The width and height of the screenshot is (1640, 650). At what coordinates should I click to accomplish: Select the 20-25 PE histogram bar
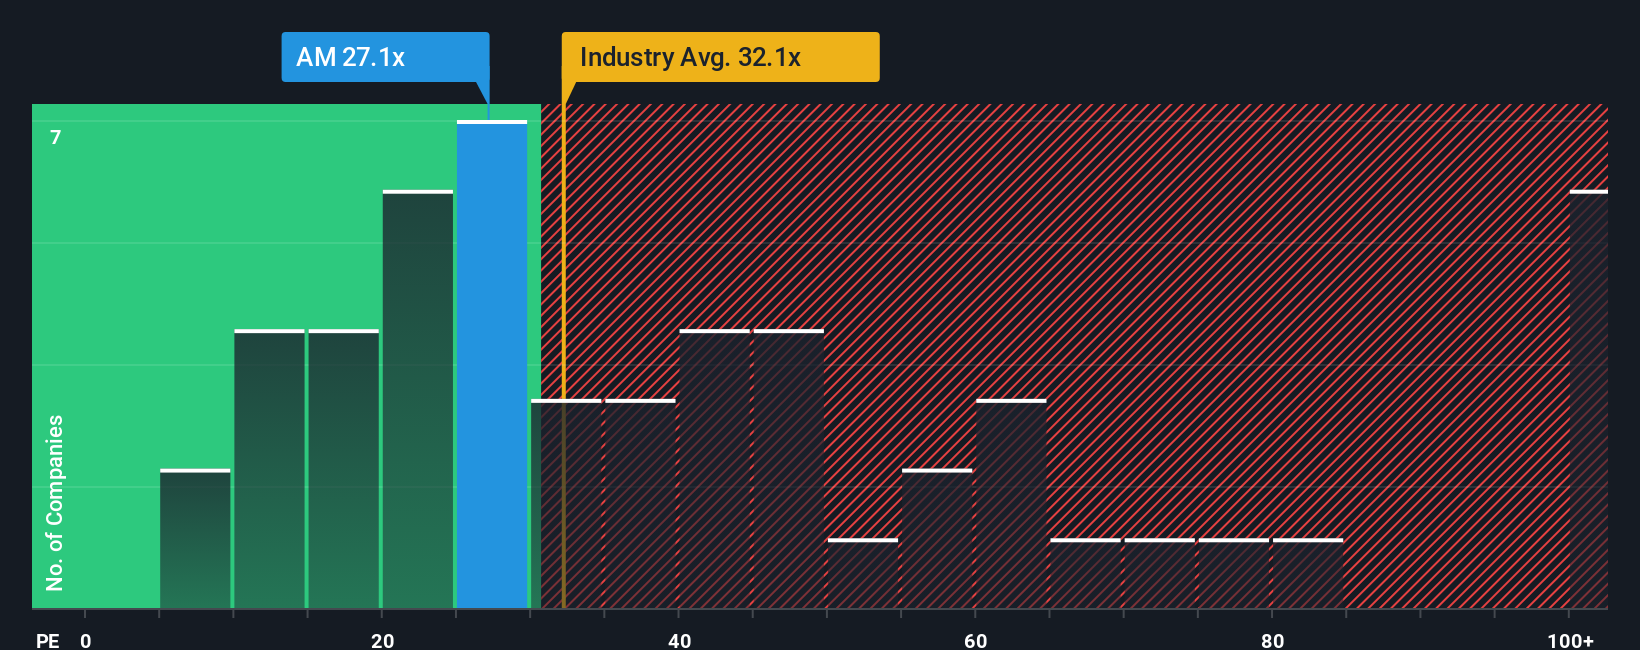tap(418, 399)
